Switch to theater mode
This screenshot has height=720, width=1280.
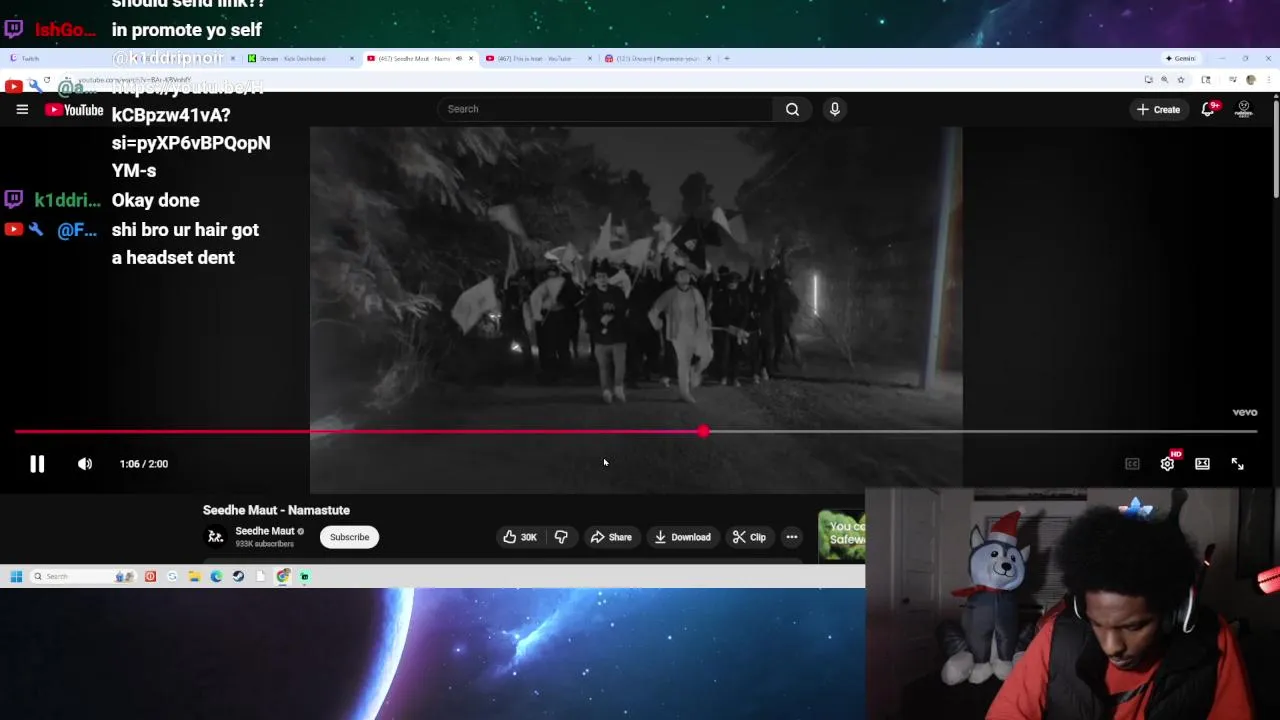click(x=1202, y=464)
